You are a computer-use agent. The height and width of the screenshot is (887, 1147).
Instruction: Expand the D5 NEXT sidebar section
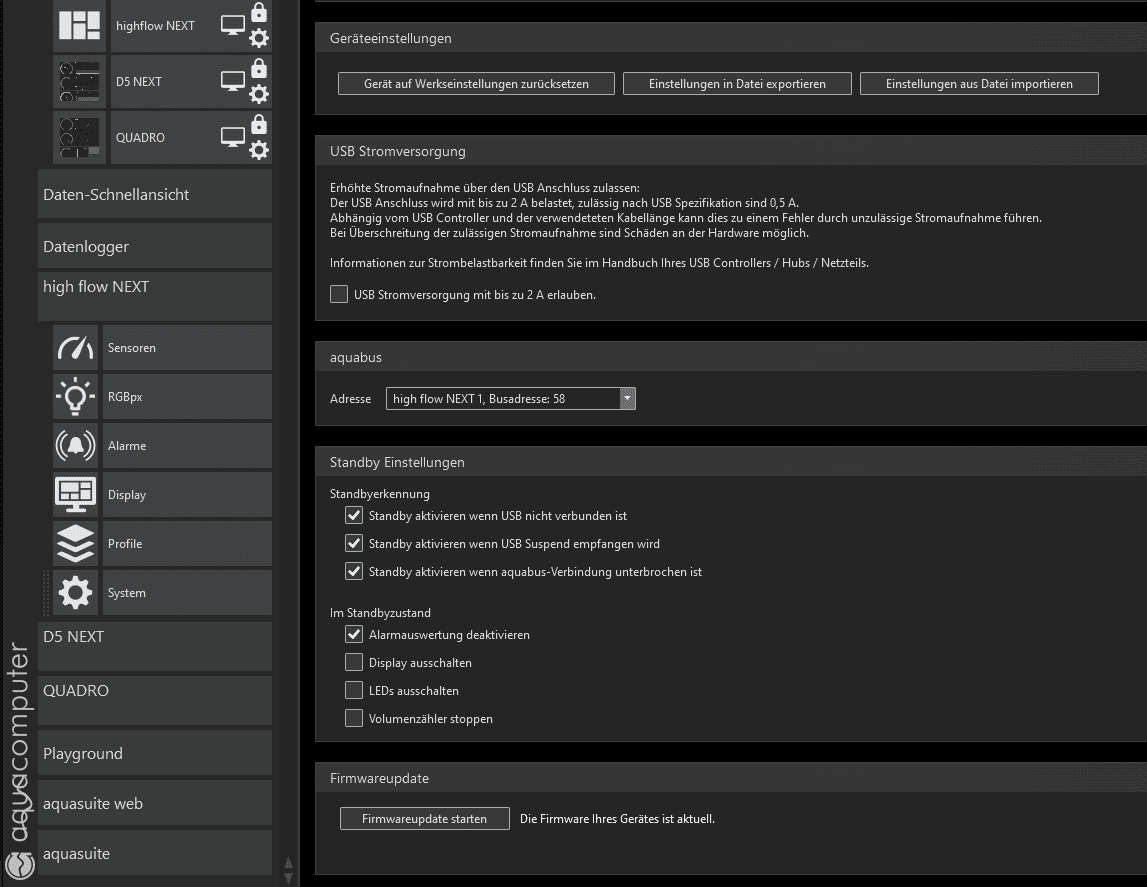155,646
